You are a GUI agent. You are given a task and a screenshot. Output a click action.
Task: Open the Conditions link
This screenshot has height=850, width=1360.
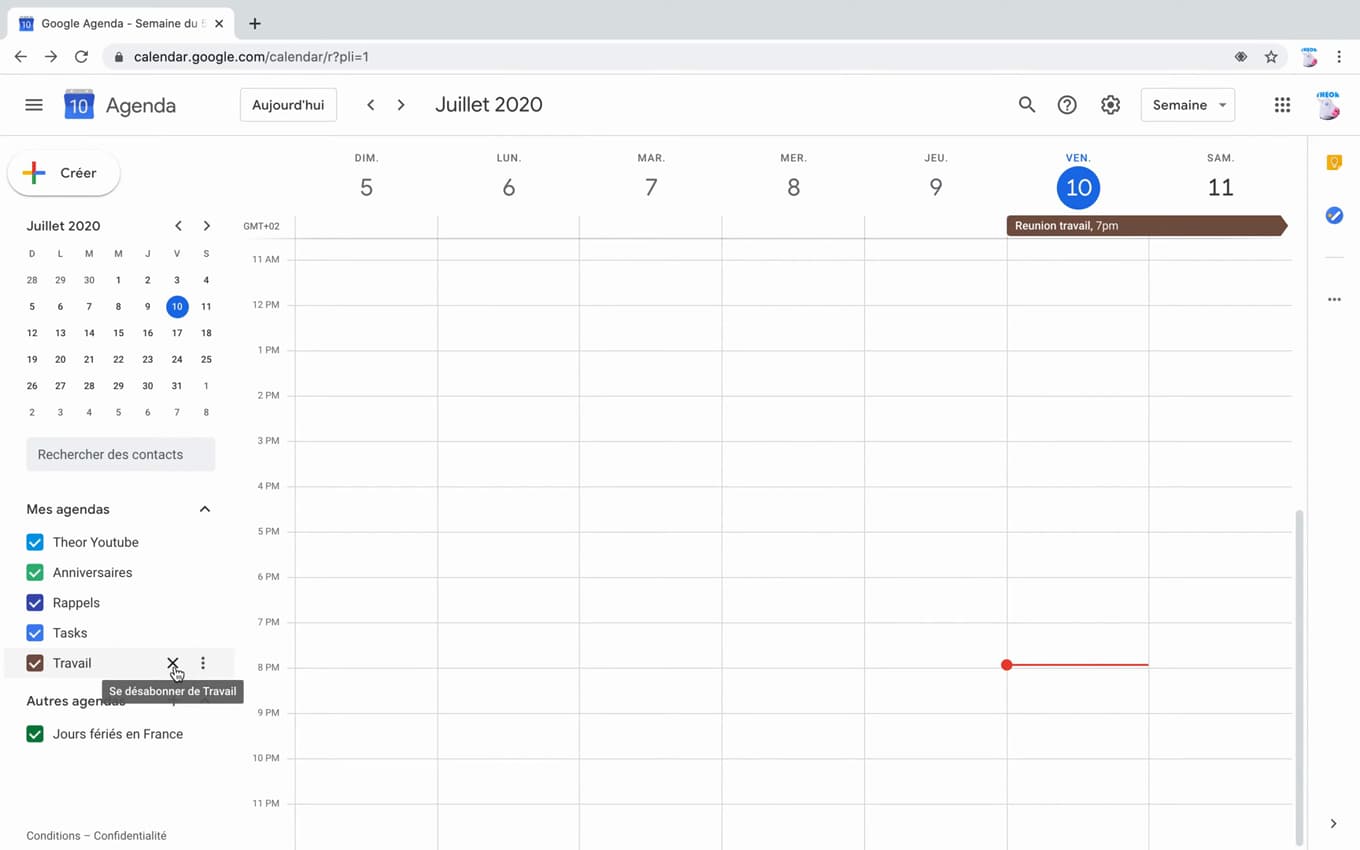[54, 836]
